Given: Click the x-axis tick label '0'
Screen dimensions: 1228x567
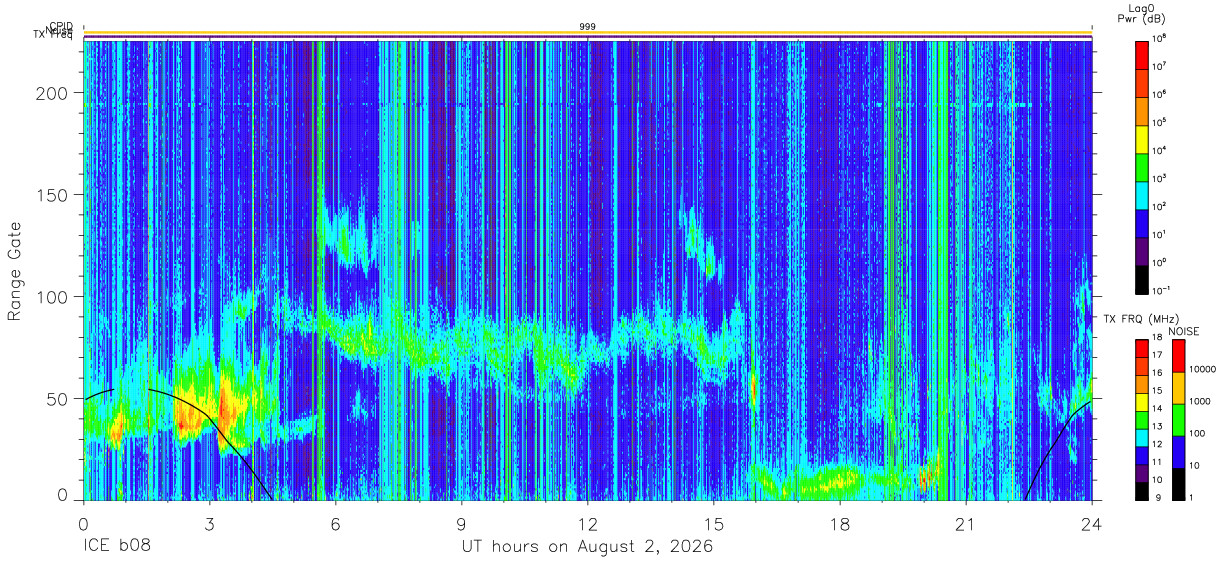Looking at the screenshot, I should tap(83, 523).
